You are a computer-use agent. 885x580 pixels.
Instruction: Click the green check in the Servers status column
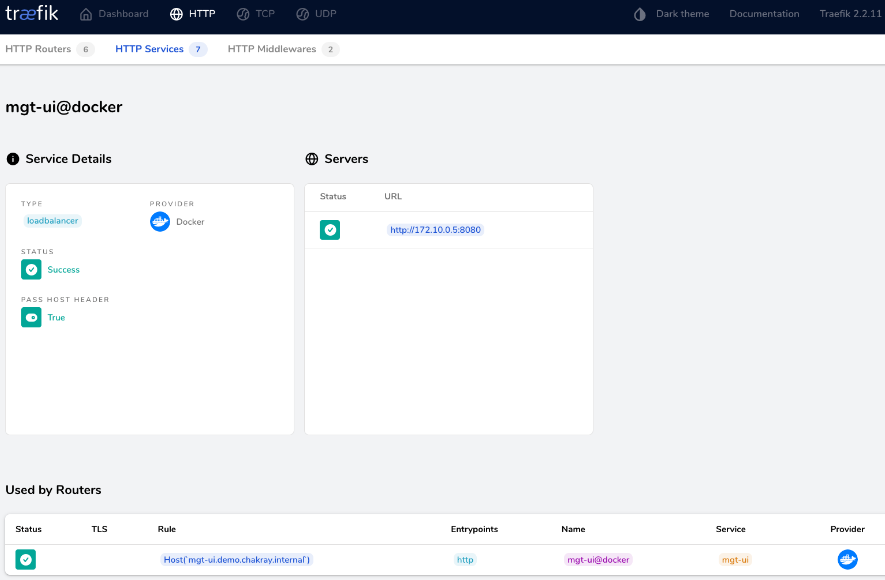(330, 230)
